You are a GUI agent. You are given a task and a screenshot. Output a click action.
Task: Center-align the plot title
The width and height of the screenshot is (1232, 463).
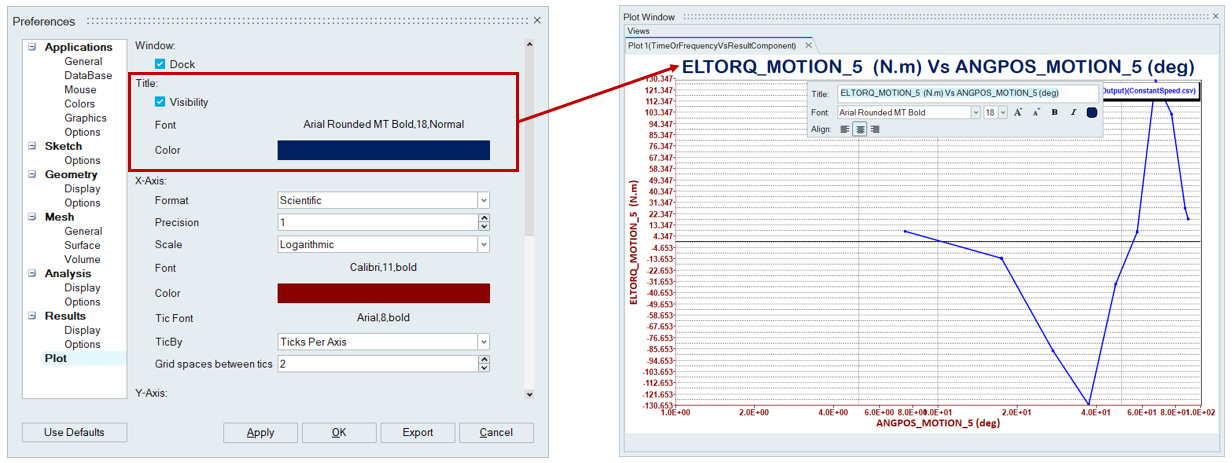tap(860, 129)
